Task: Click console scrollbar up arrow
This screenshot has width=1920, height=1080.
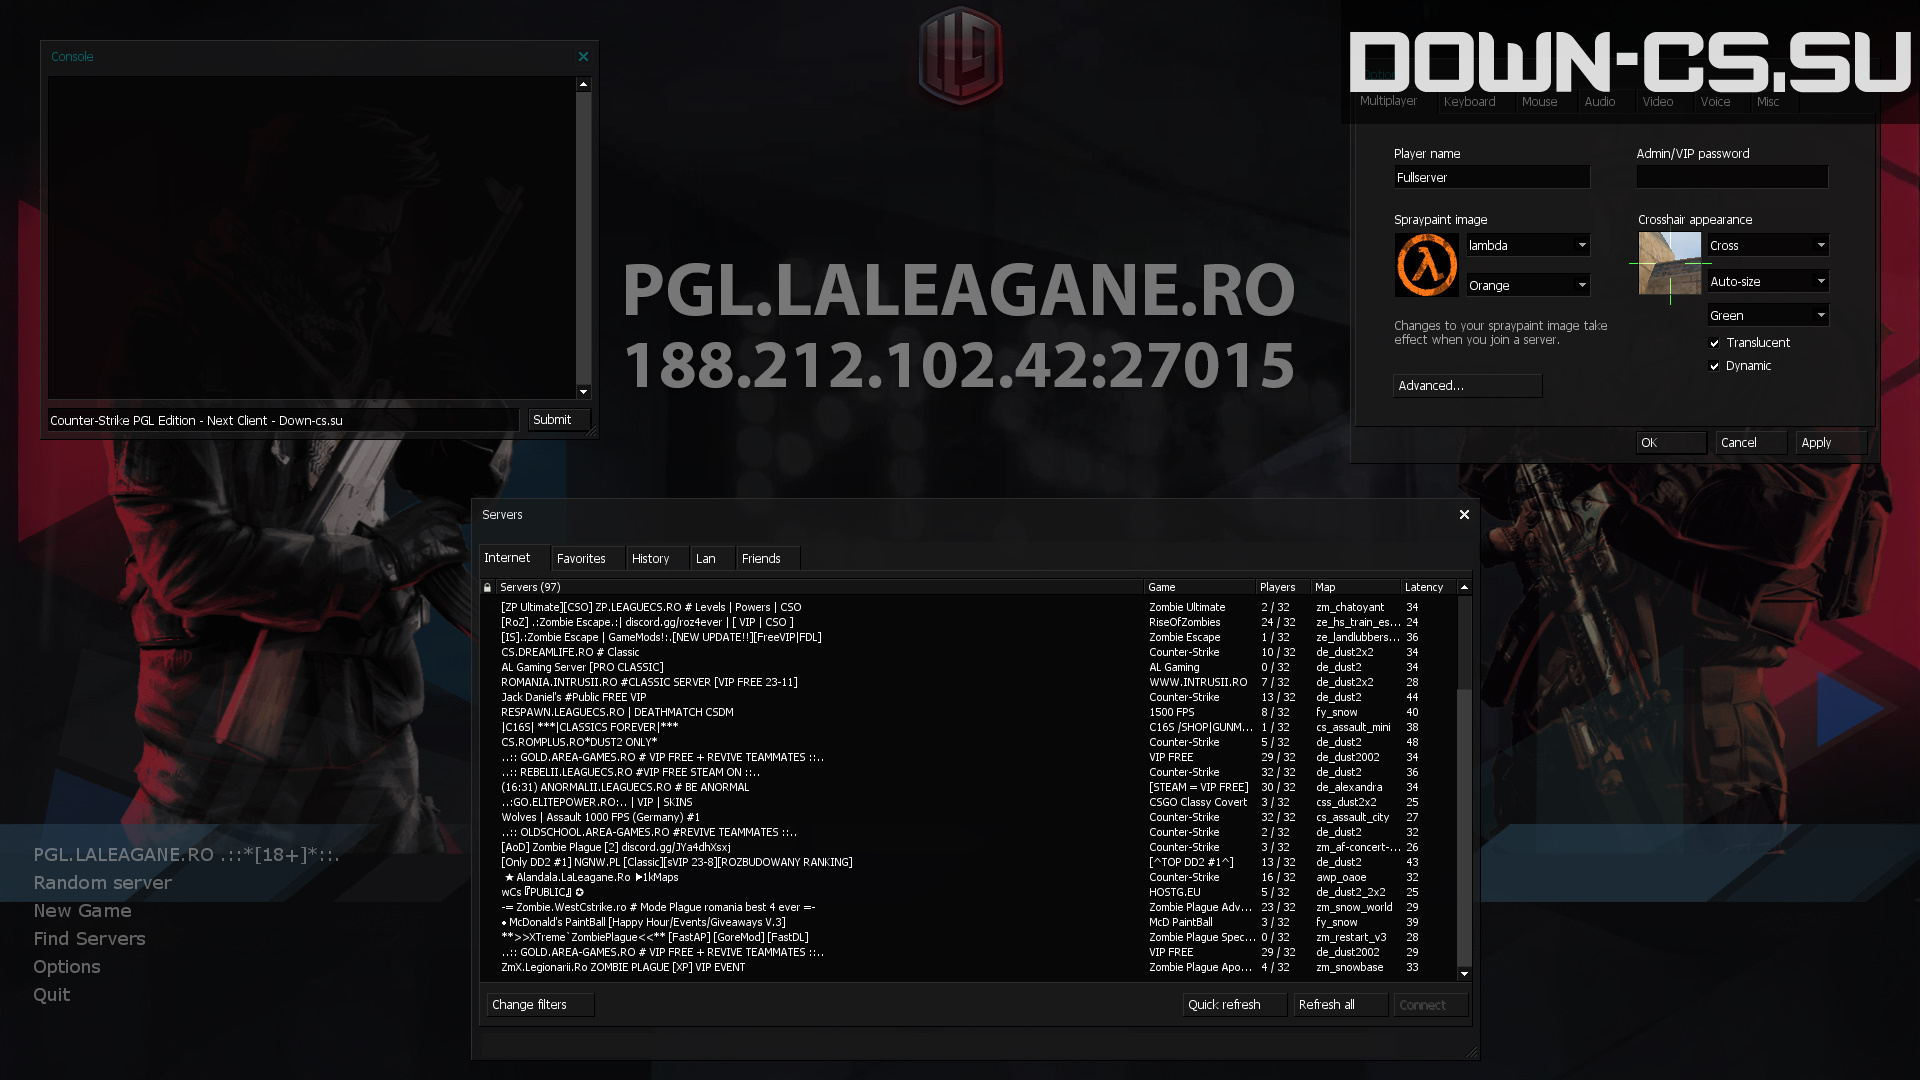Action: point(583,85)
